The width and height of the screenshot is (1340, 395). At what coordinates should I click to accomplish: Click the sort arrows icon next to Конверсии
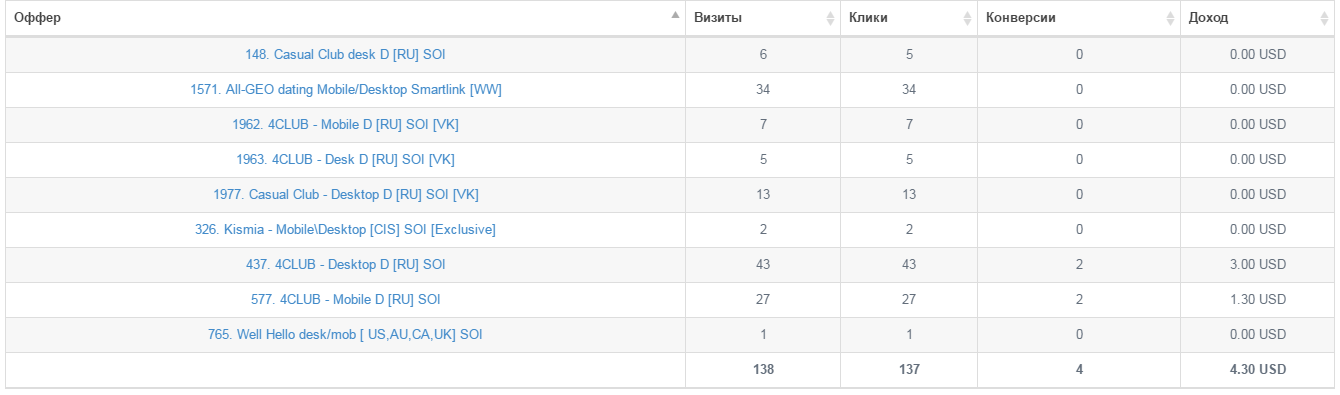click(1170, 18)
